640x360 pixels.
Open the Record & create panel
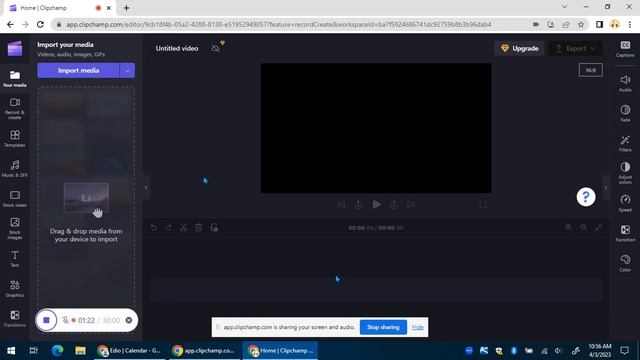[x=15, y=108]
